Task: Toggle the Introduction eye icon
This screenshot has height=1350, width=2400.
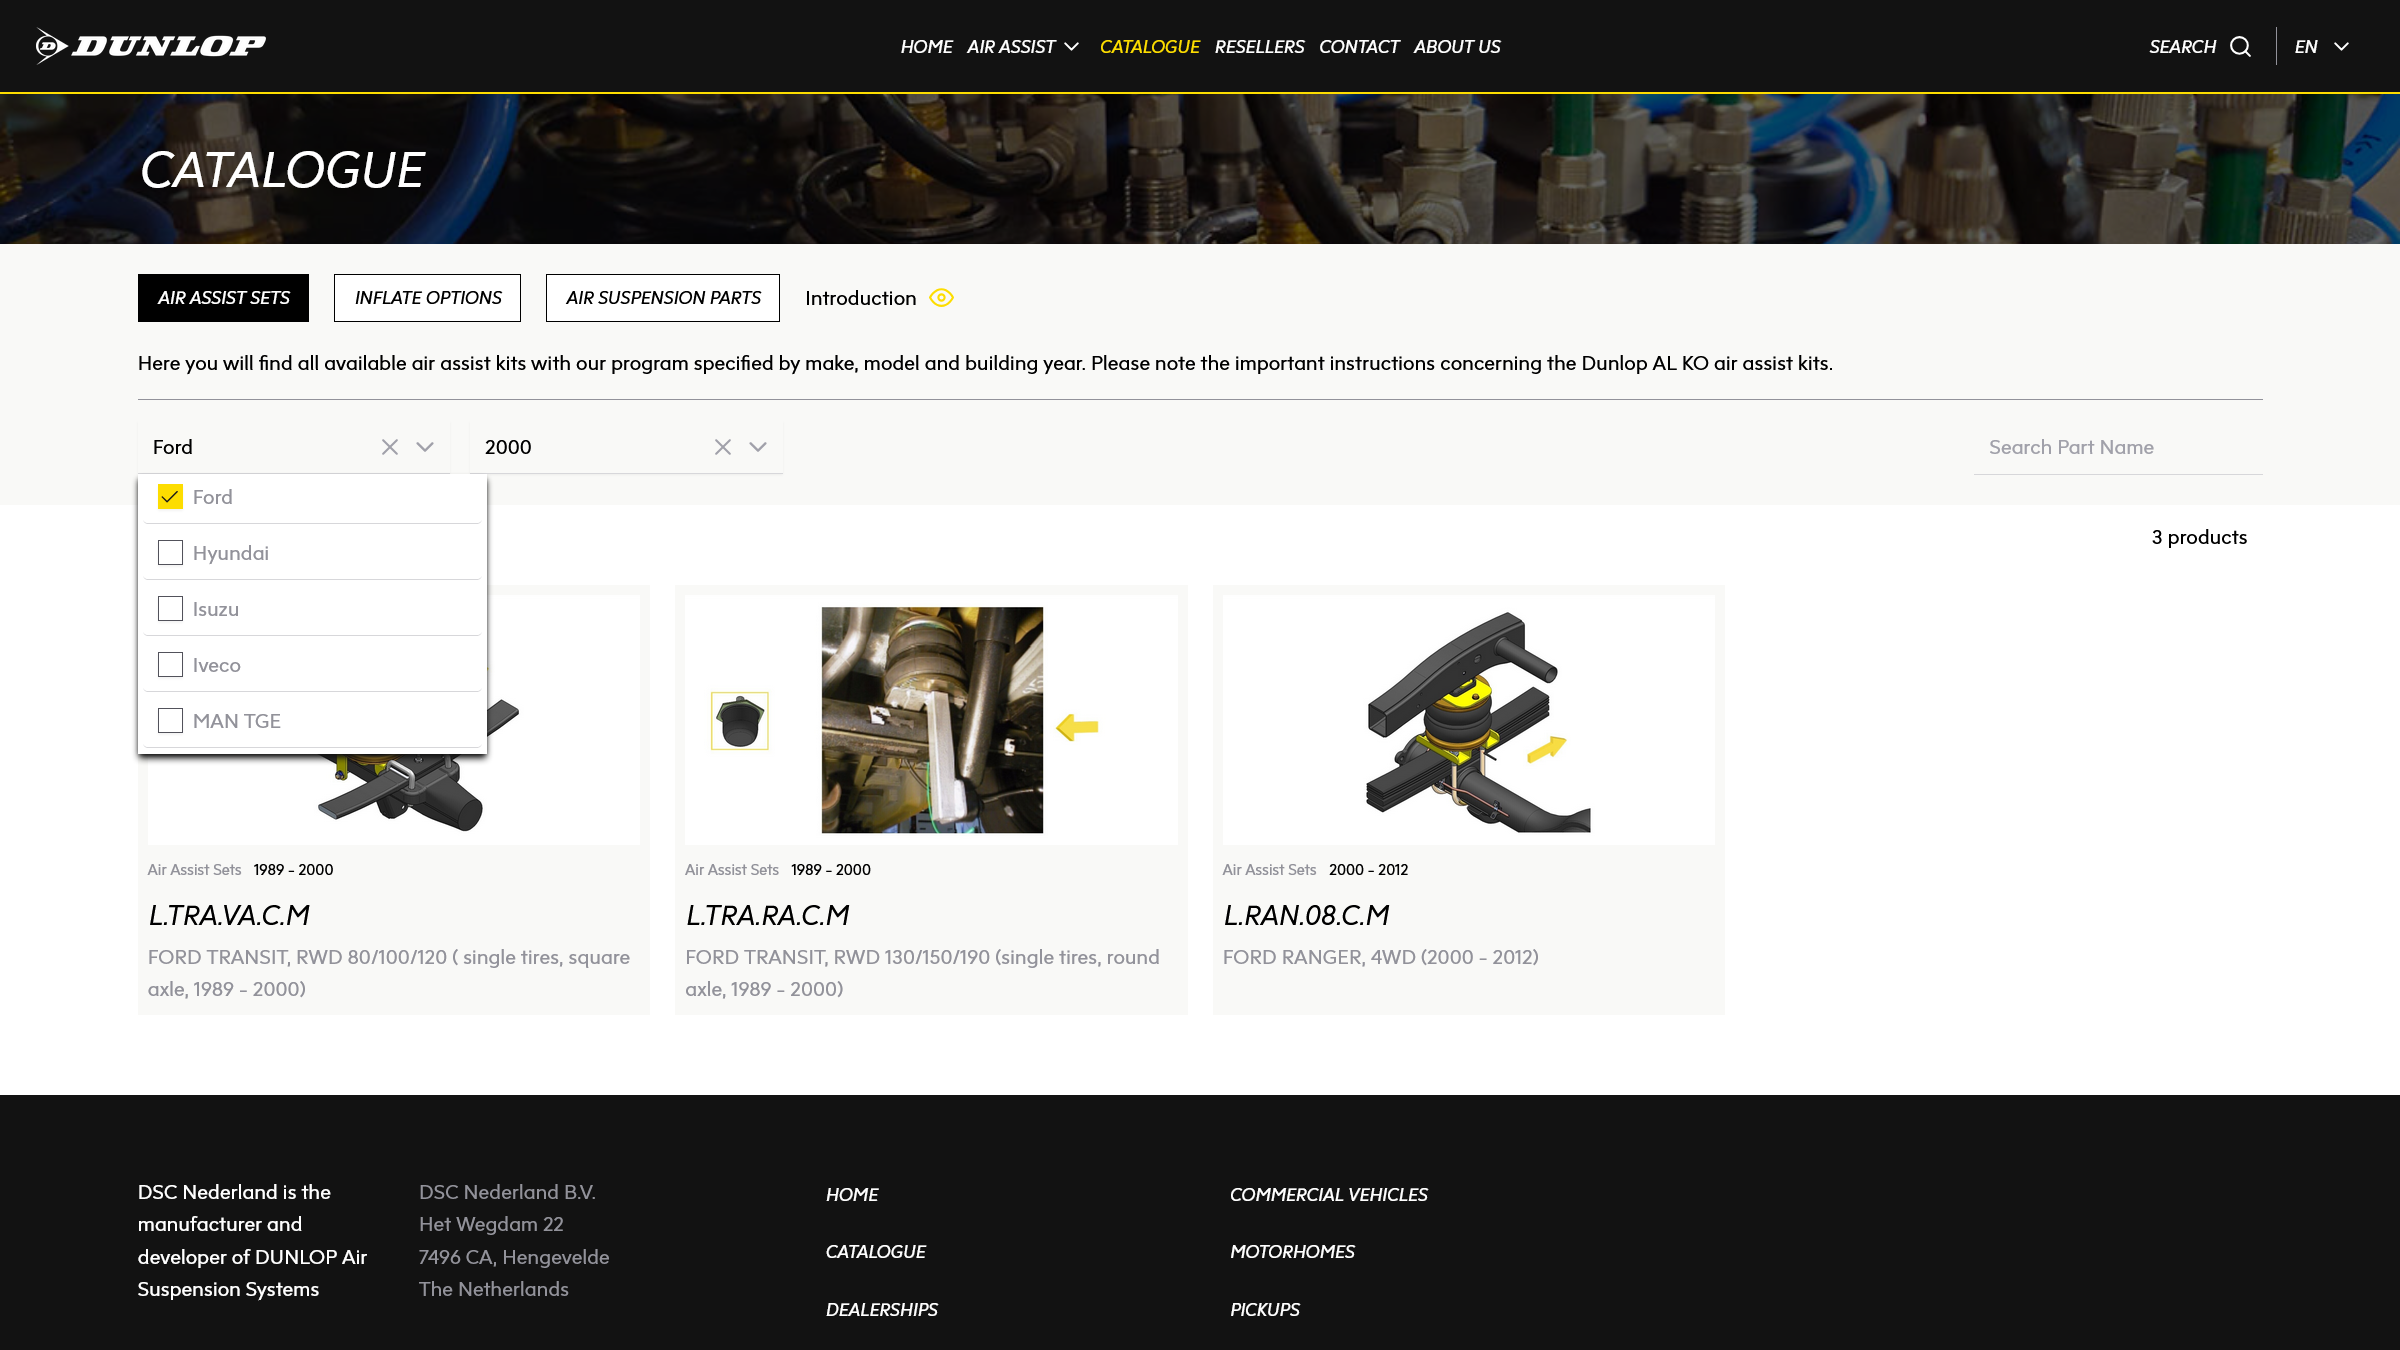Action: (941, 298)
